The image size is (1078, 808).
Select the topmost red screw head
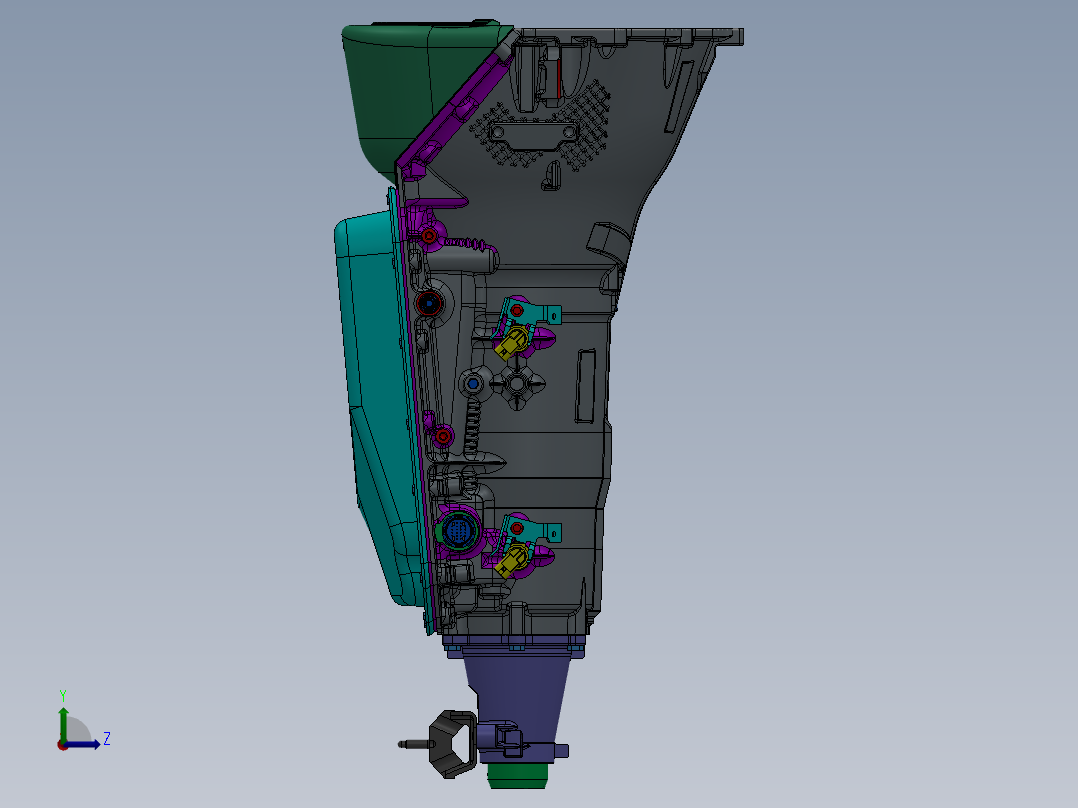pos(429,236)
